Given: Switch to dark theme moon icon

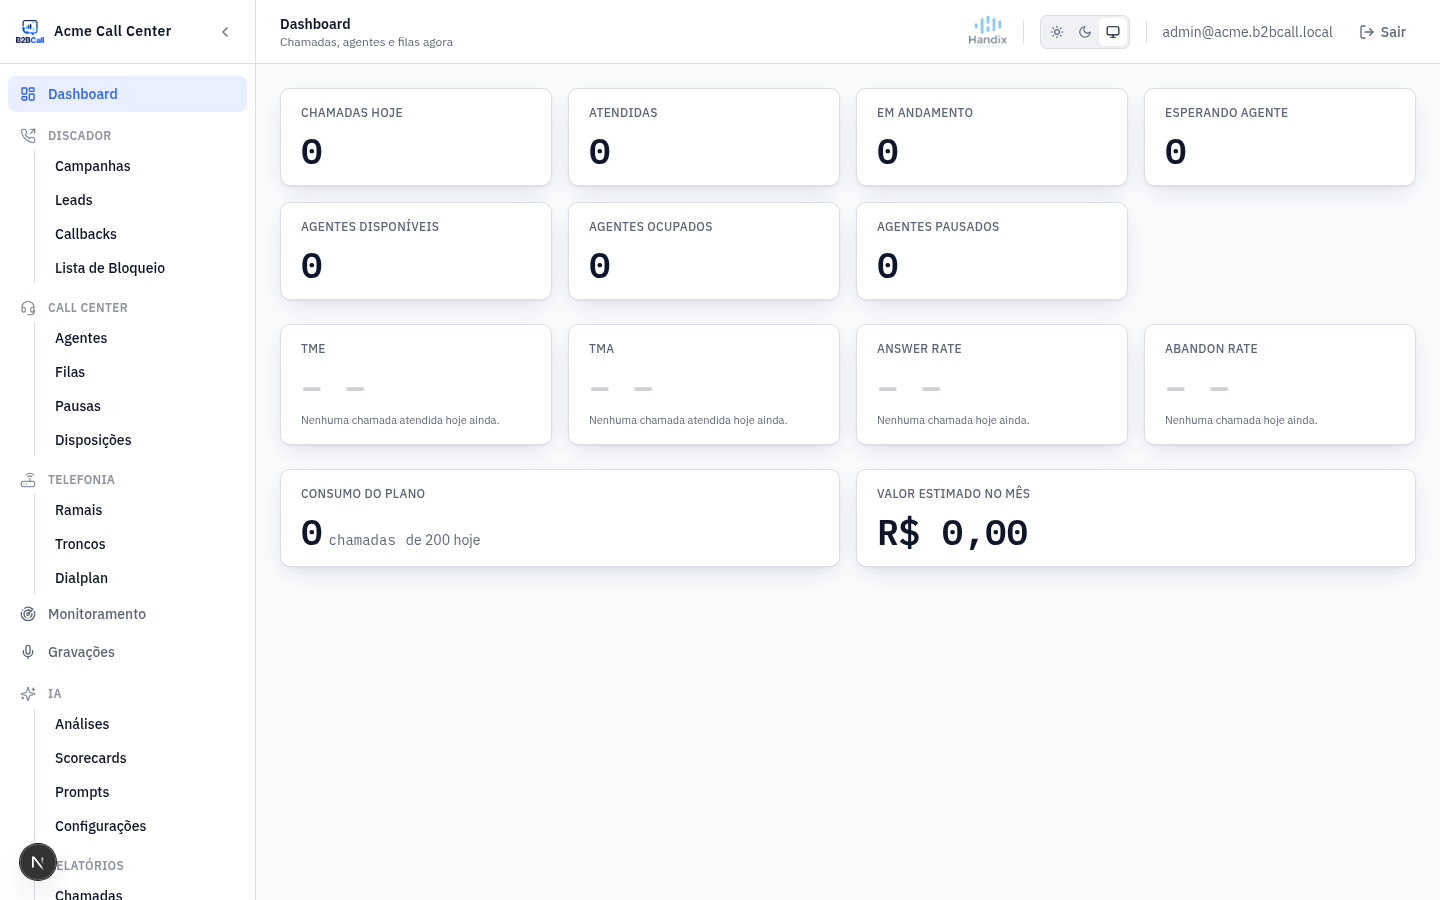Looking at the screenshot, I should [x=1085, y=32].
